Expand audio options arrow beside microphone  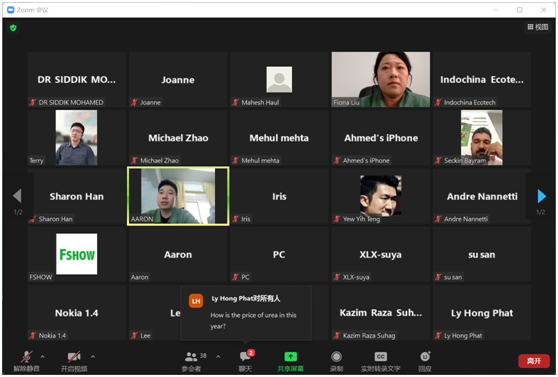pos(43,356)
